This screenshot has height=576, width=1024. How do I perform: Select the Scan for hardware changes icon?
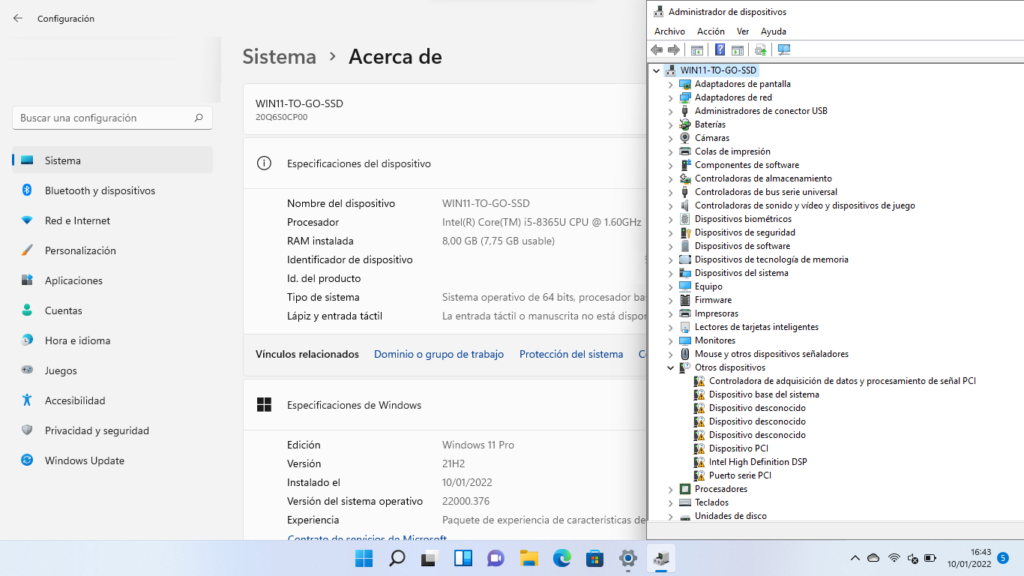tap(784, 48)
